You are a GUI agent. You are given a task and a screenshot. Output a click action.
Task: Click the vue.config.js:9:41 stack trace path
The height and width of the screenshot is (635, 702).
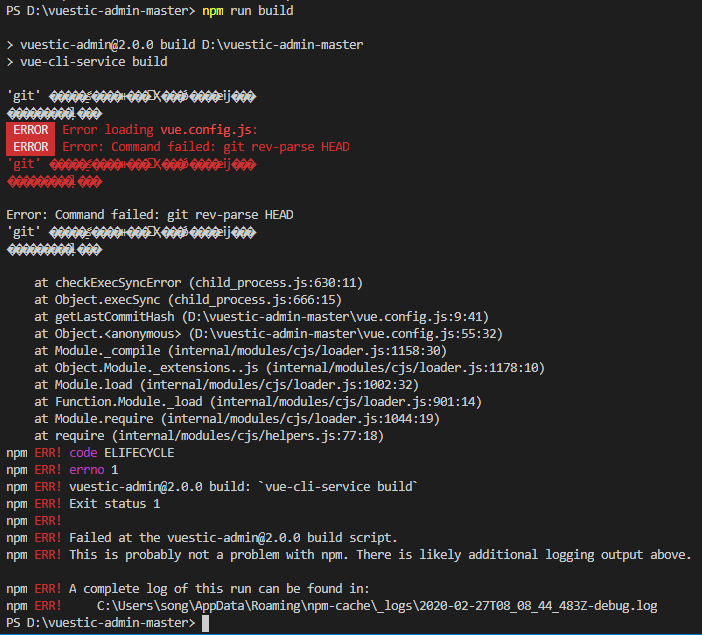pos(335,317)
